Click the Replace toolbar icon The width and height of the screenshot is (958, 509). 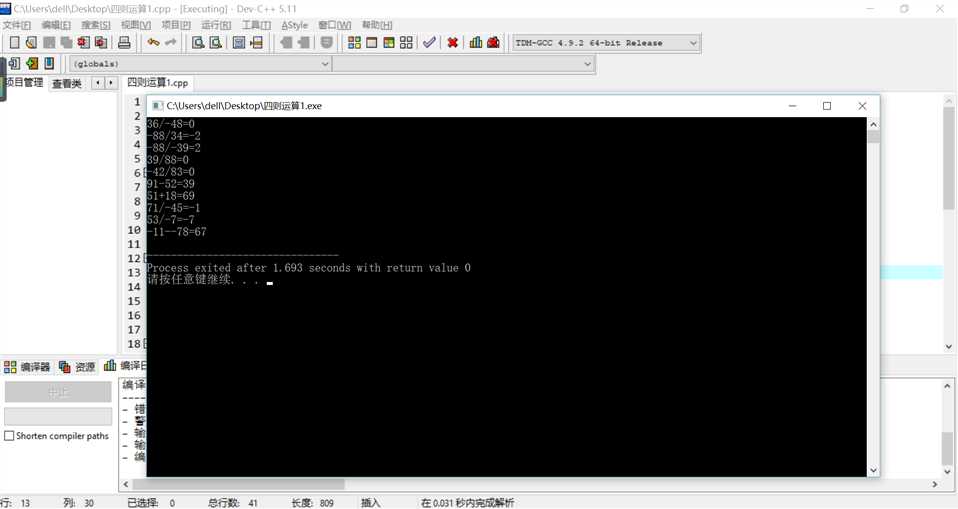[x=216, y=42]
